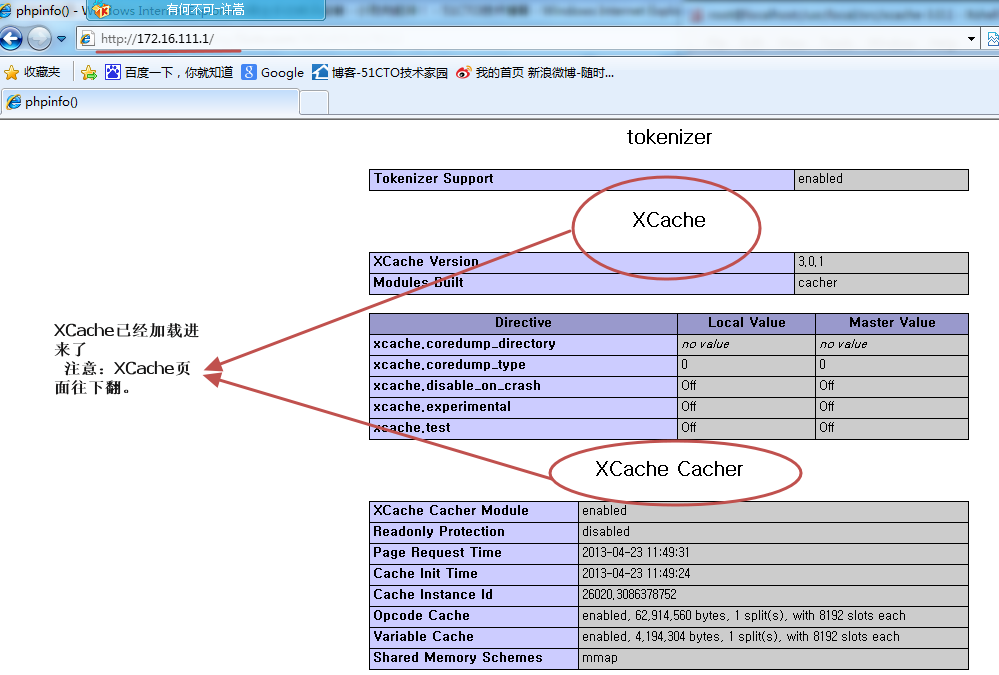Screen dimensions: 999x675
Task: Click the floating 有何不可-许嵩 music widget
Action: click(x=205, y=10)
